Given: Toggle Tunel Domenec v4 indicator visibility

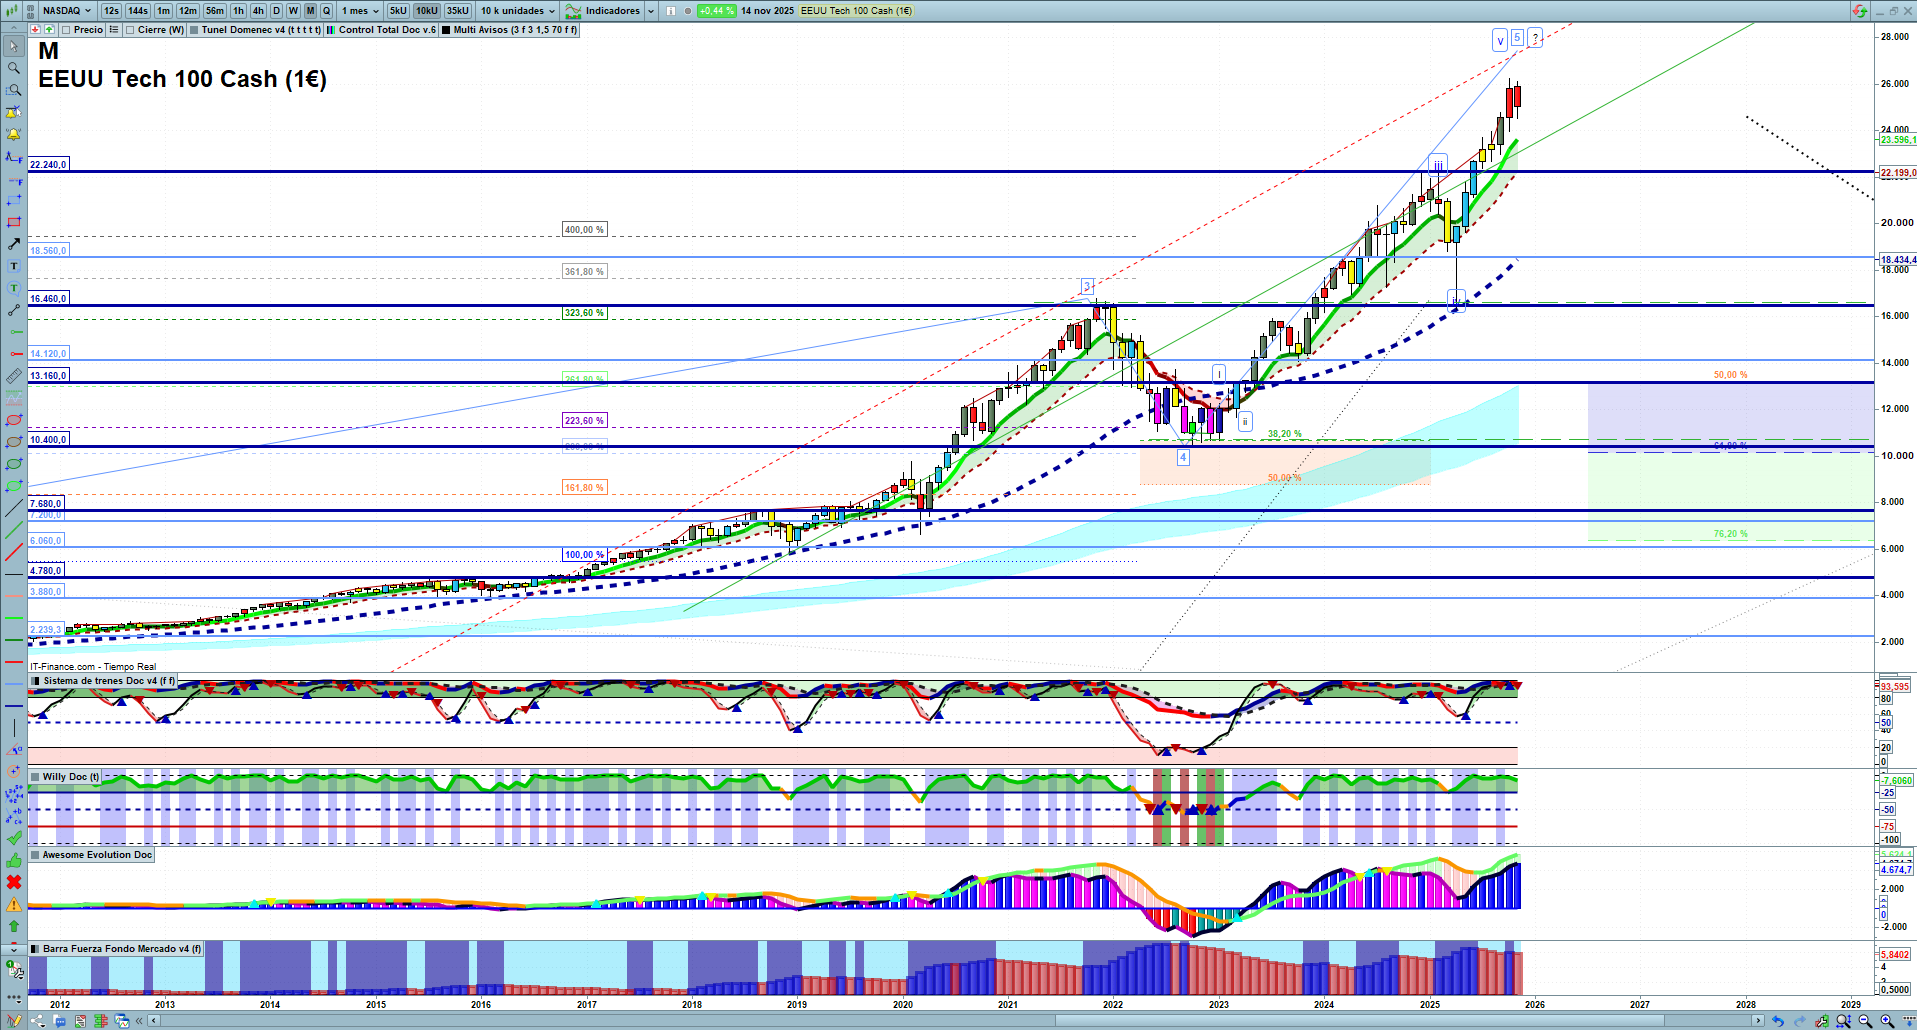Looking at the screenshot, I should coord(194,30).
